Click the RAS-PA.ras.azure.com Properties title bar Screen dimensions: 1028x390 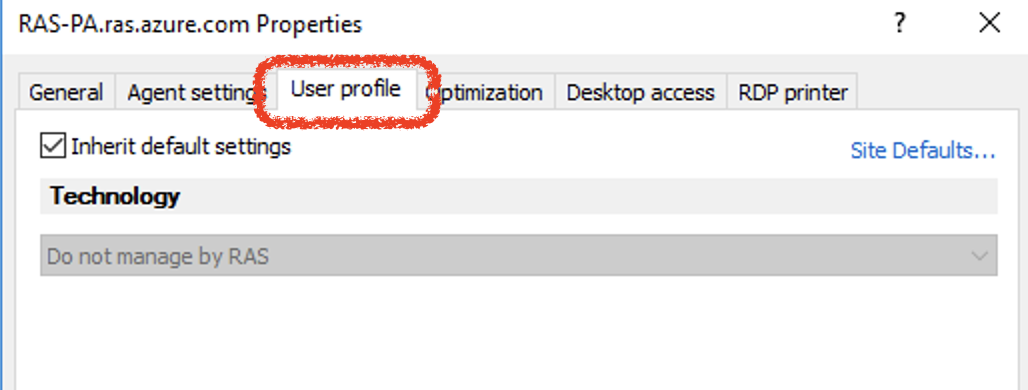tap(190, 24)
